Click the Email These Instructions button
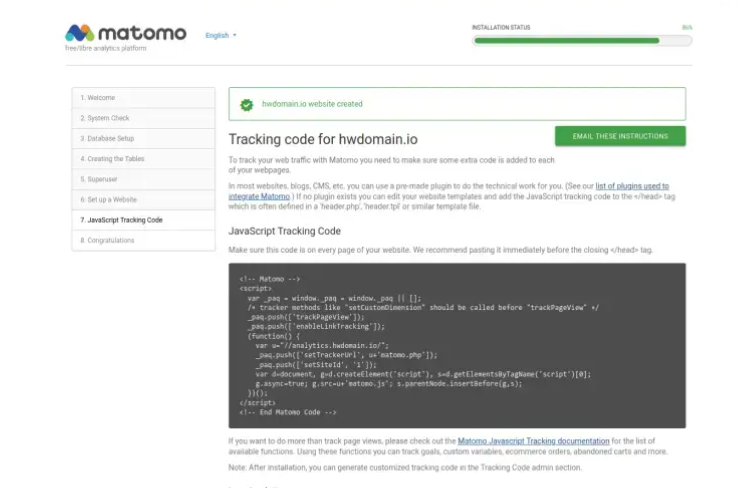 pos(620,136)
